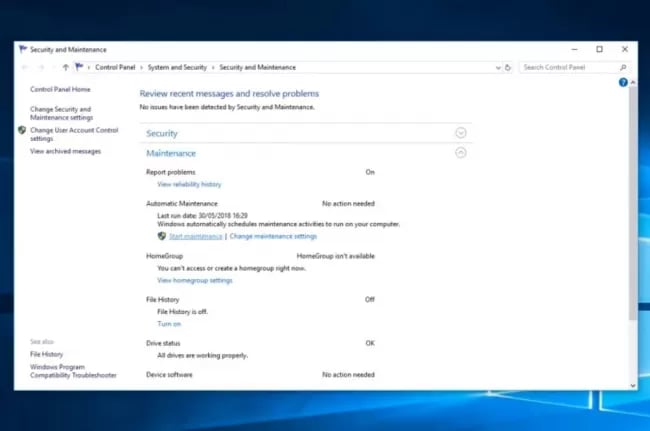
Task: Open Control Panel Home
Action: click(x=60, y=89)
